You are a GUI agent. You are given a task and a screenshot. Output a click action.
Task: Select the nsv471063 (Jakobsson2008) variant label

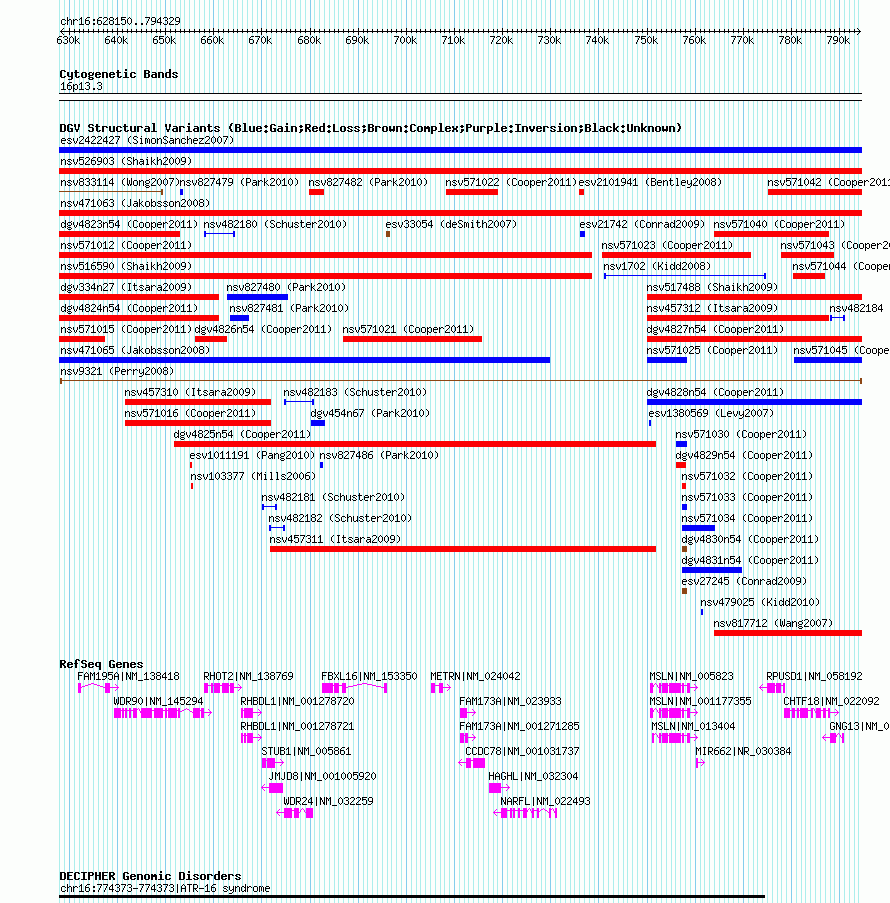click(x=135, y=203)
